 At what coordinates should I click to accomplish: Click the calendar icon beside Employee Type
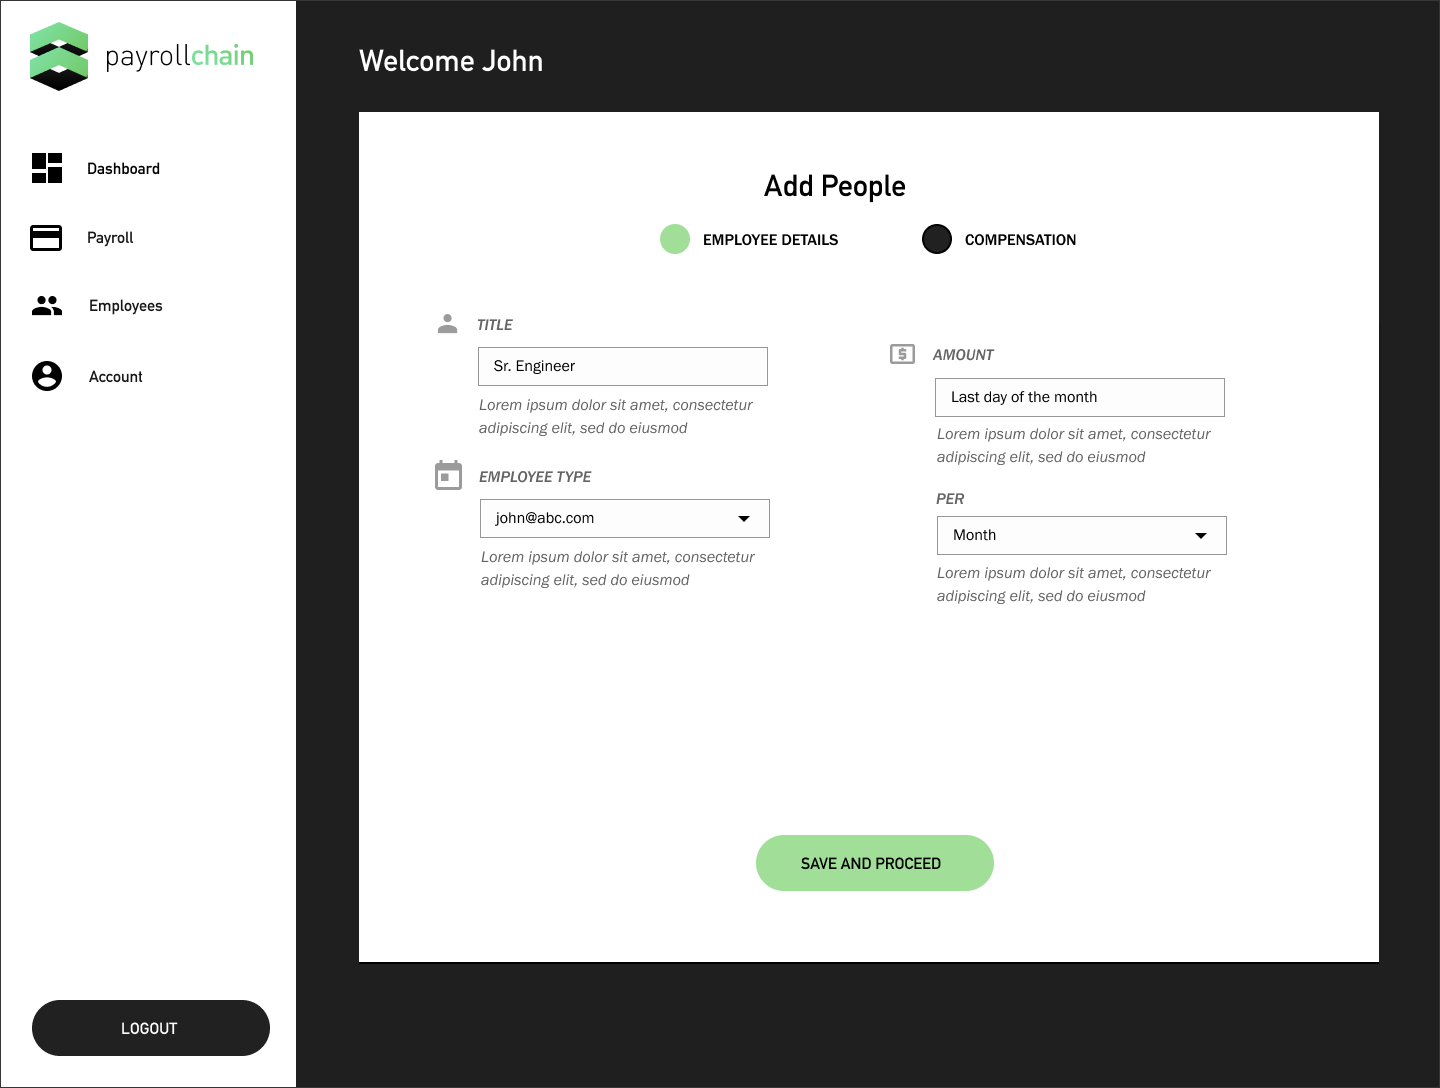point(448,476)
